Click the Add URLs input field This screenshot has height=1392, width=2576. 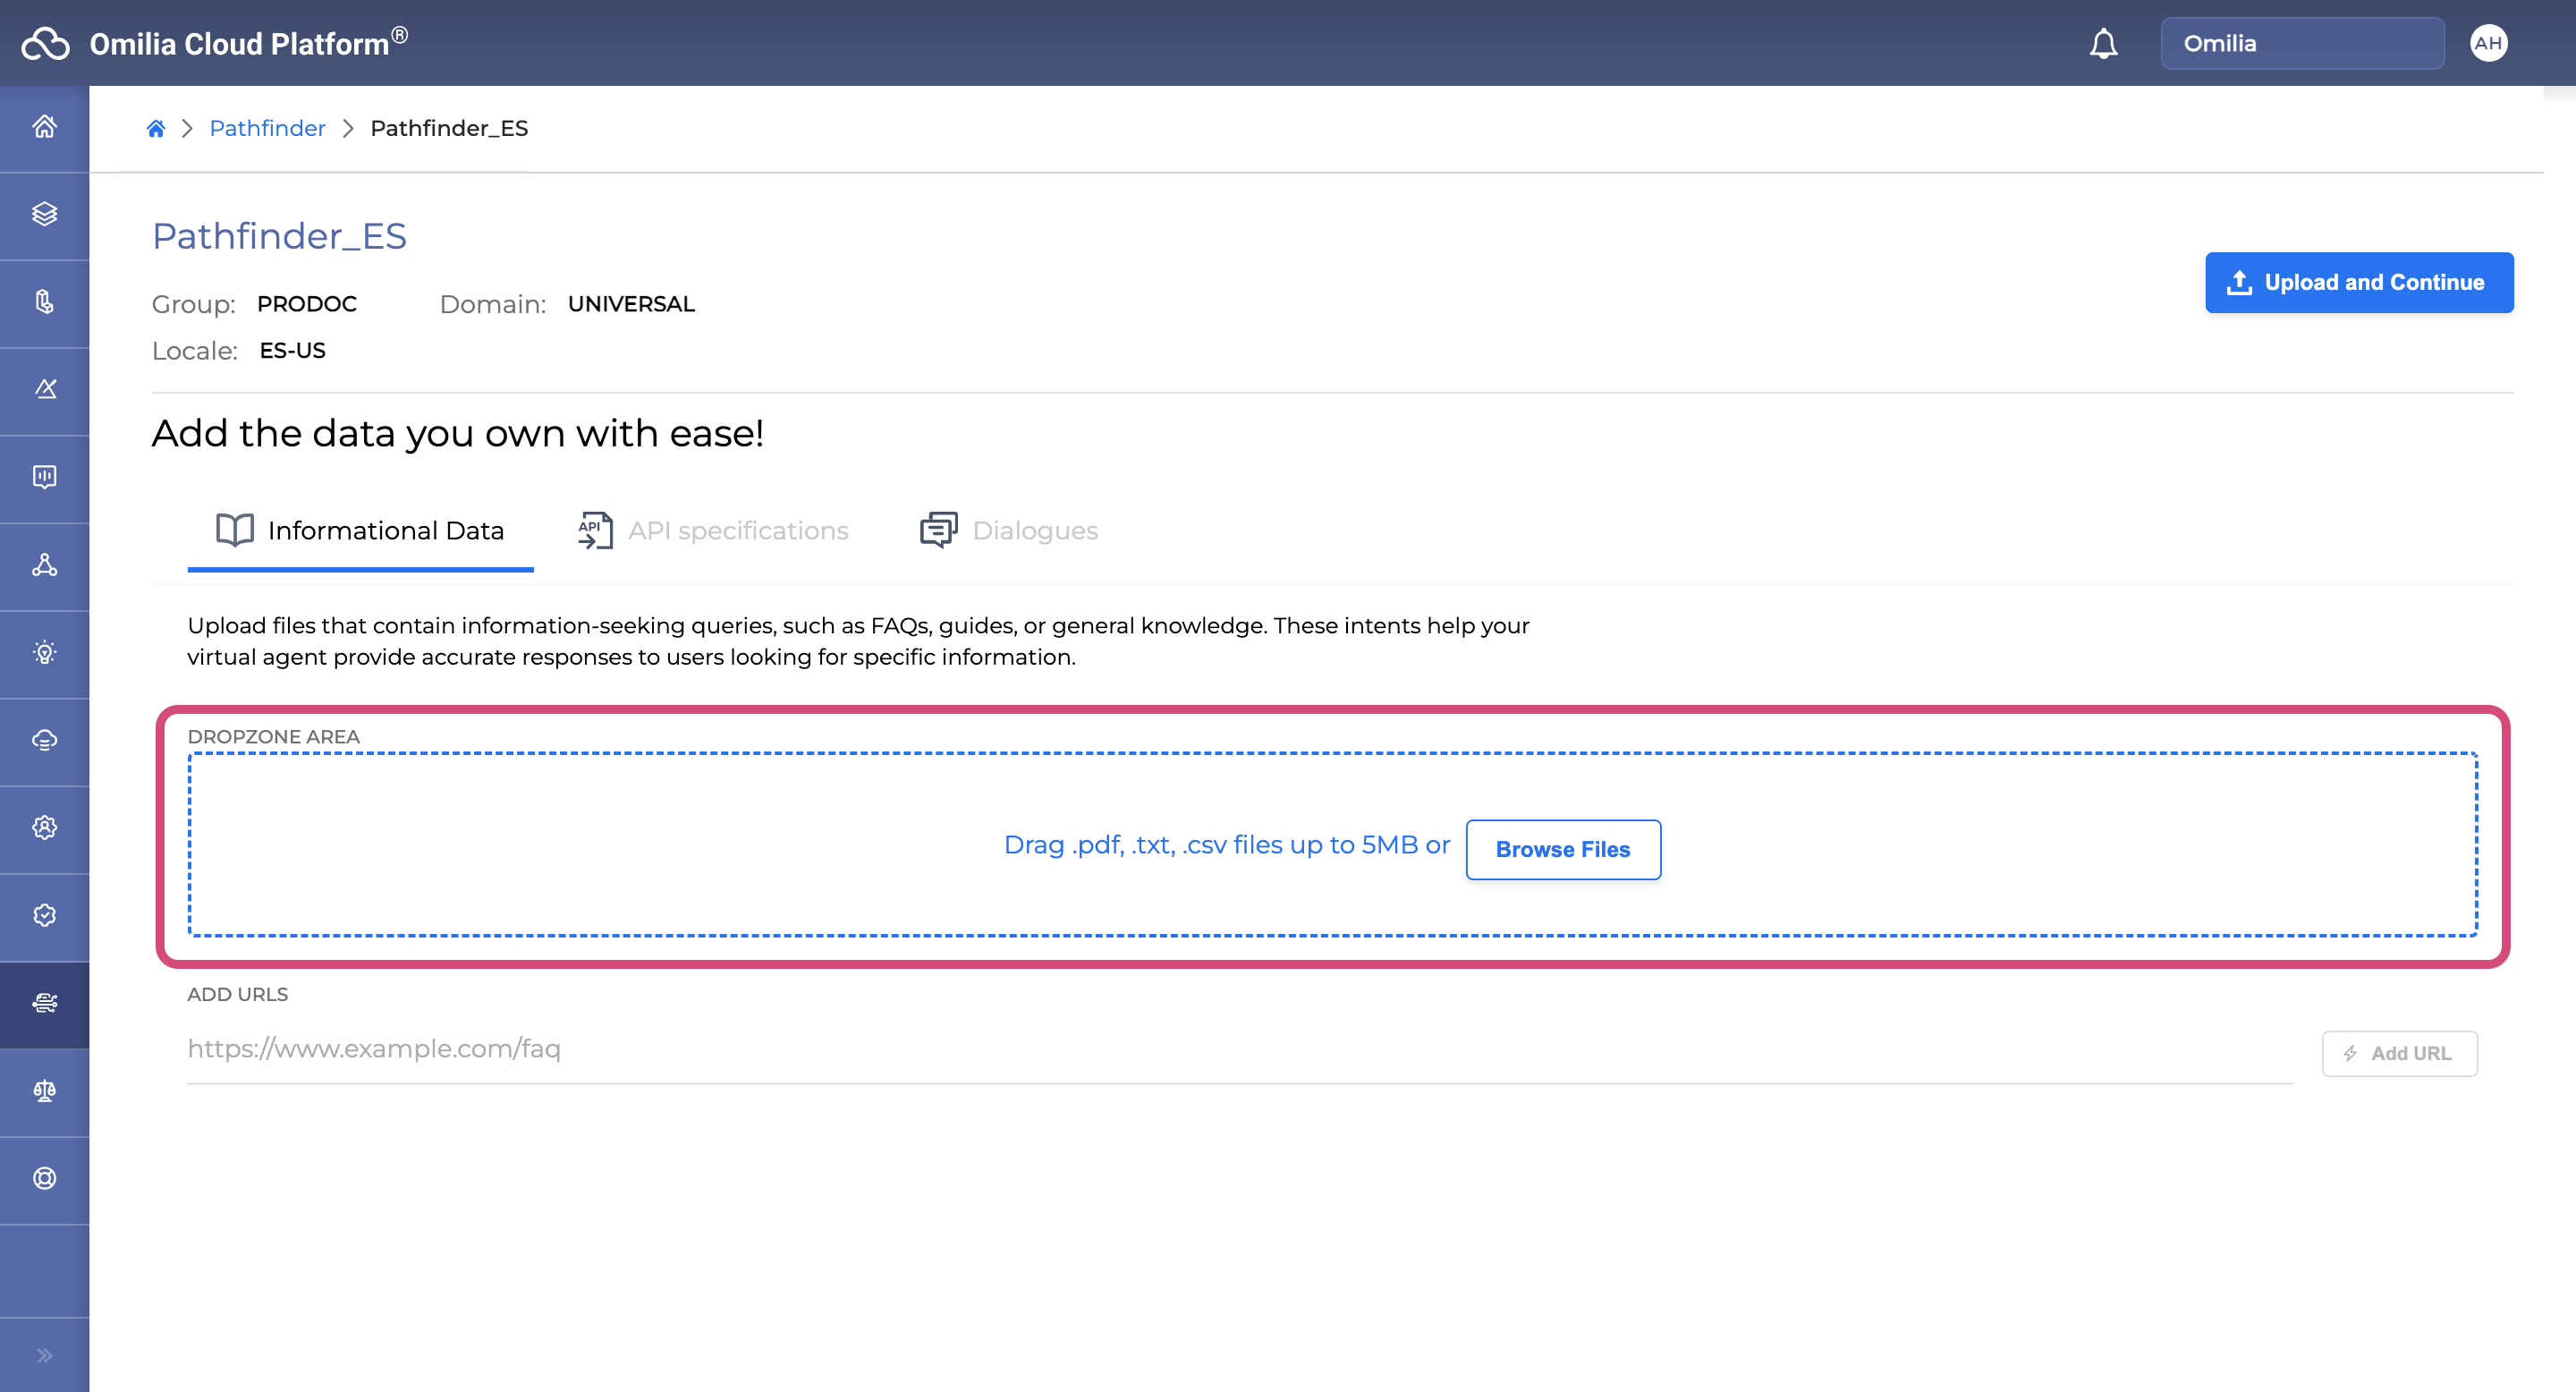point(1238,1049)
